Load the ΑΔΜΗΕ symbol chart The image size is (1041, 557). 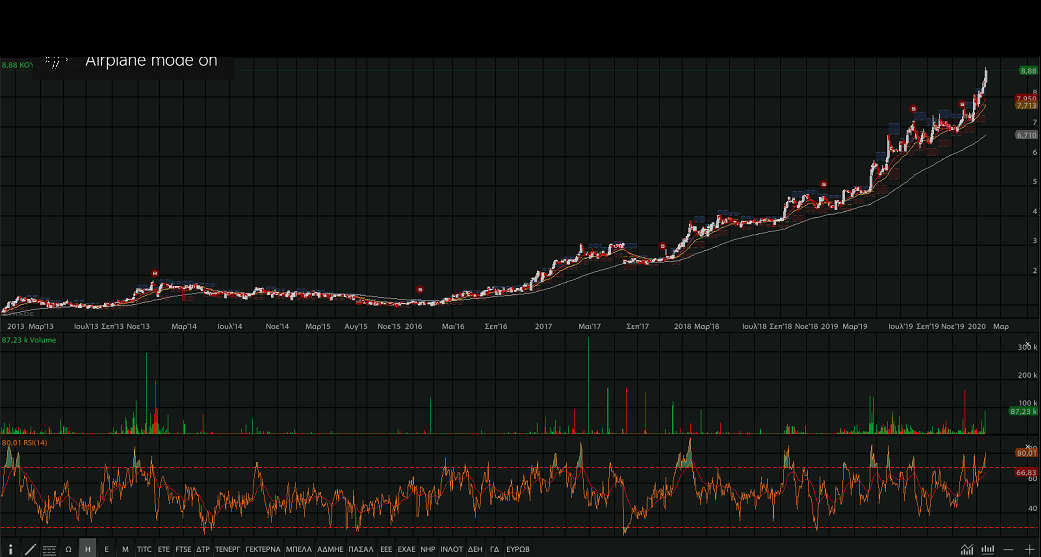(x=330, y=549)
